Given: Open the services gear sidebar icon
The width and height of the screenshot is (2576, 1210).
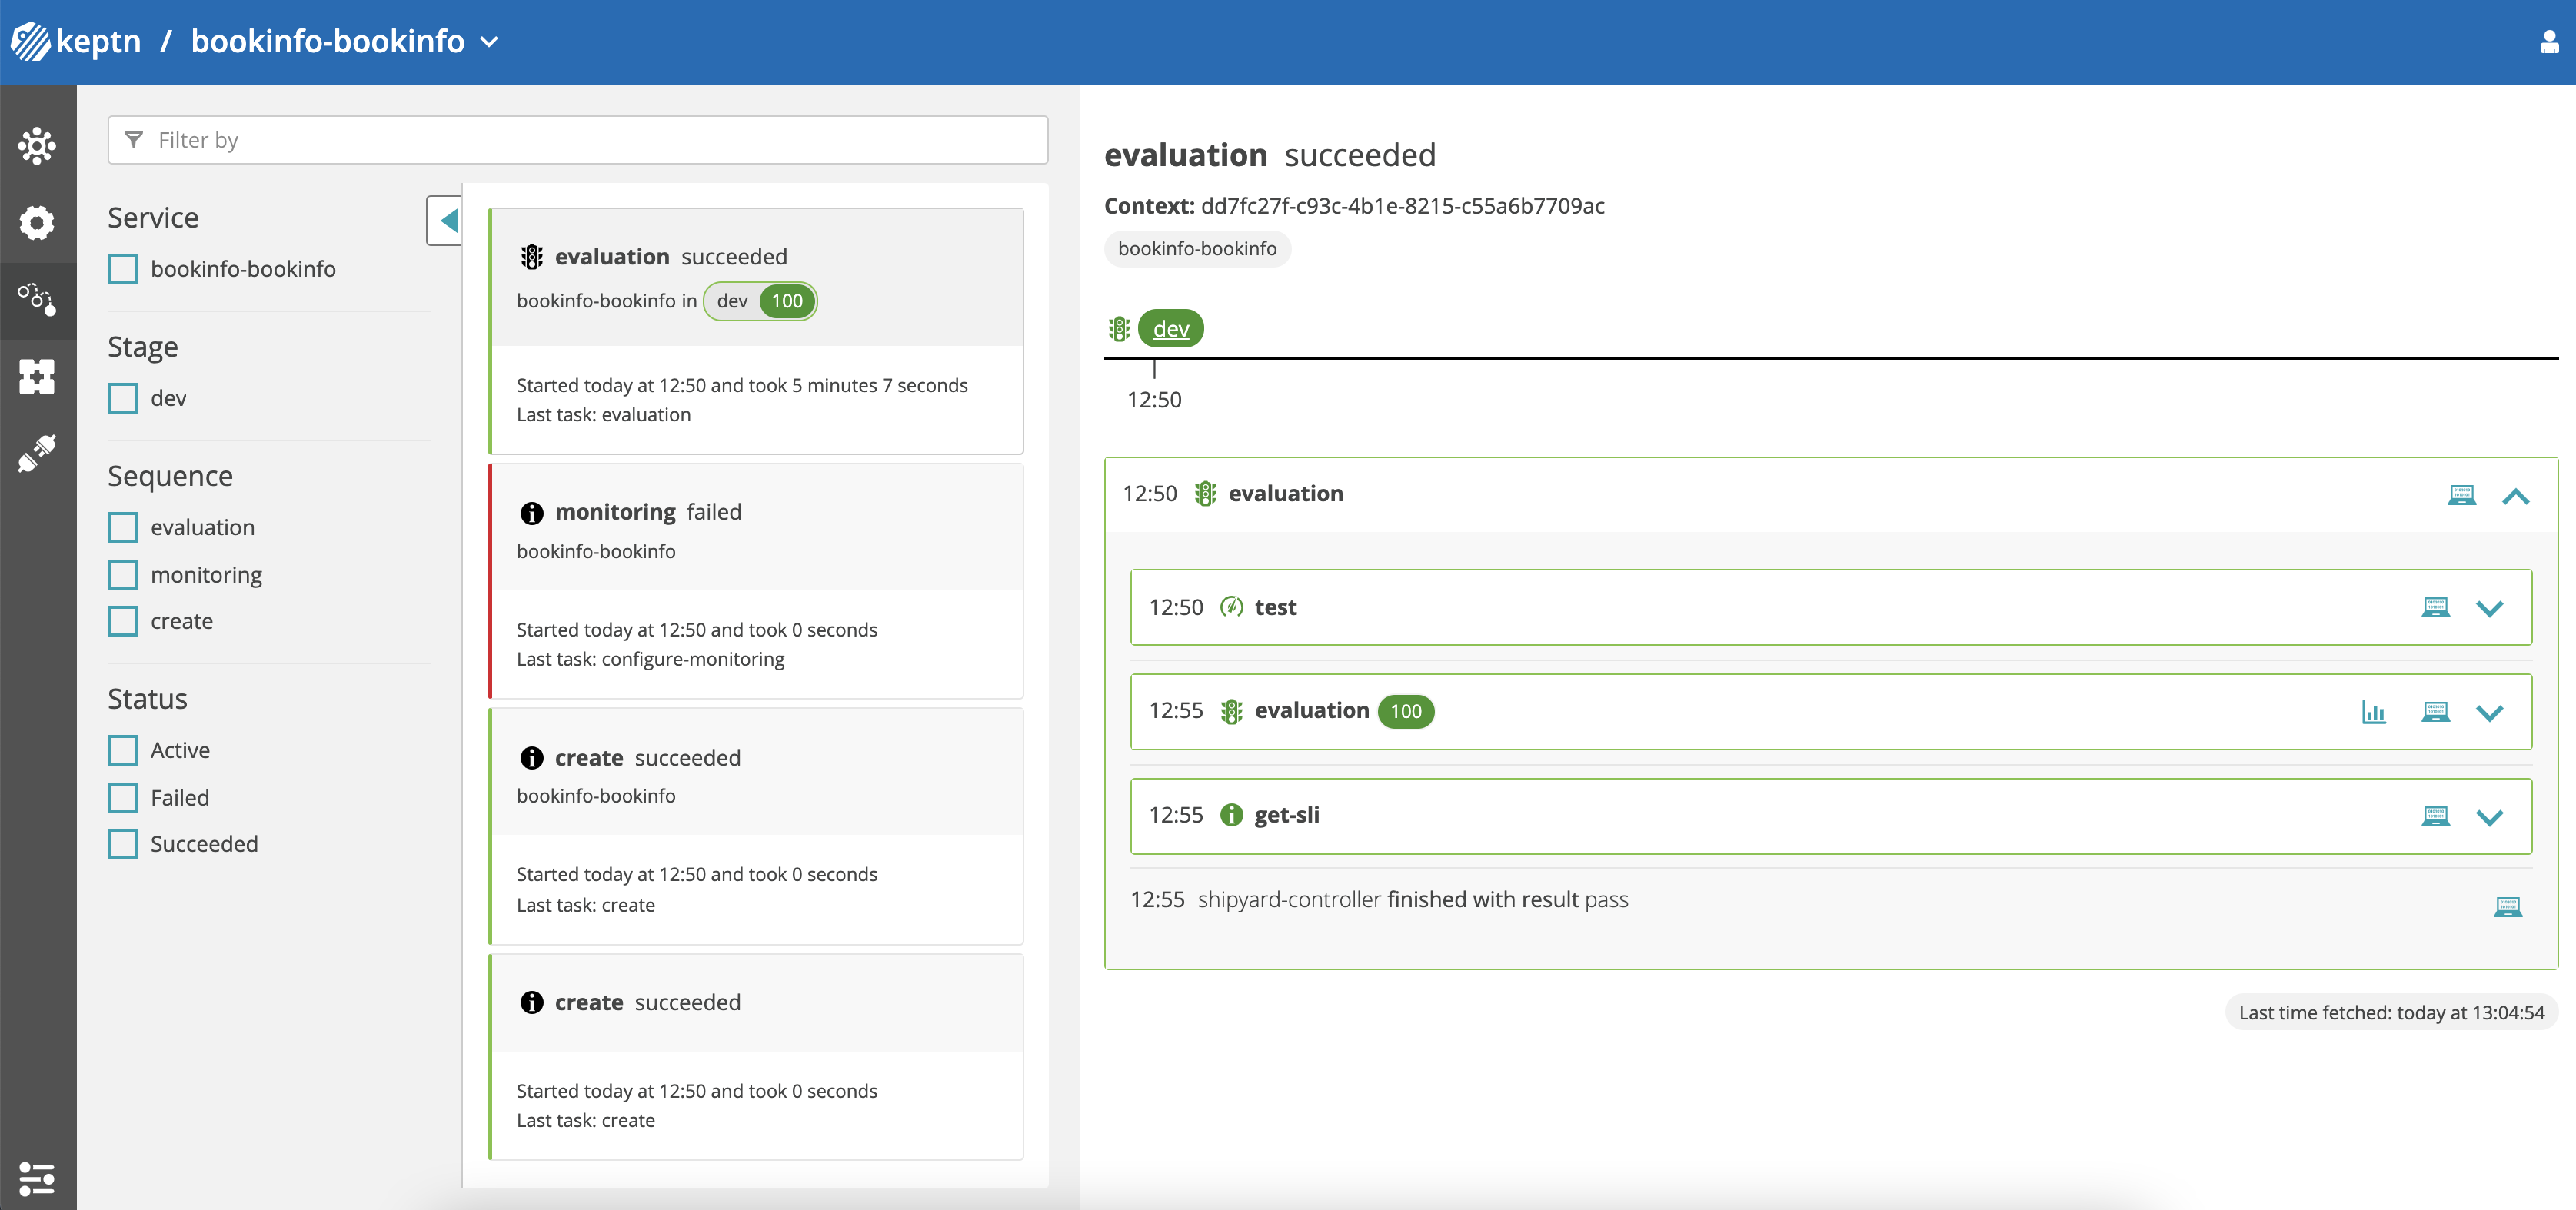Looking at the screenshot, I should coord(37,222).
